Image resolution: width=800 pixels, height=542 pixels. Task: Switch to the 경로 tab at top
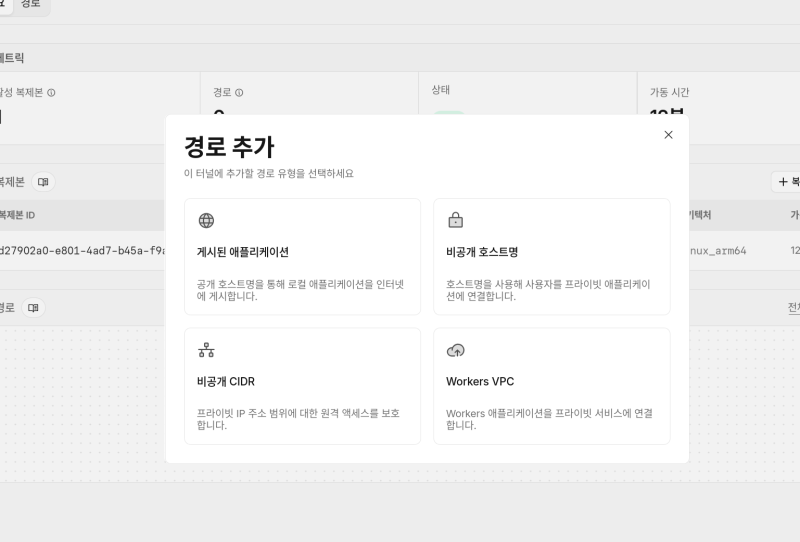pyautogui.click(x=30, y=4)
